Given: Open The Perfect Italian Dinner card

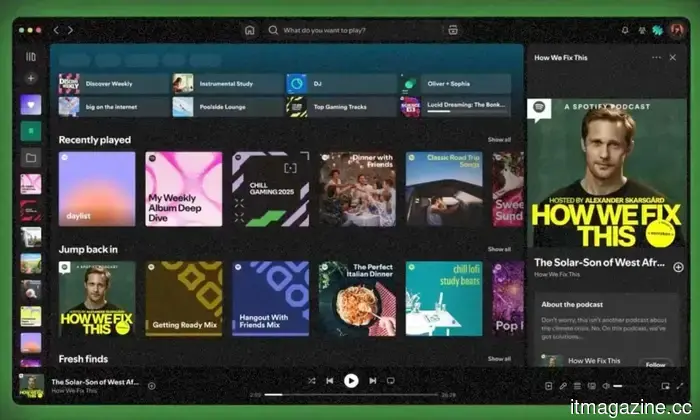Looking at the screenshot, I should pos(357,299).
